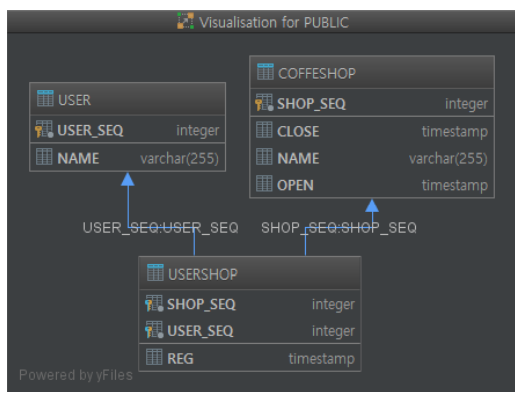The image size is (521, 399).
Task: Select the REG column name in USERSHOP
Action: 180,359
